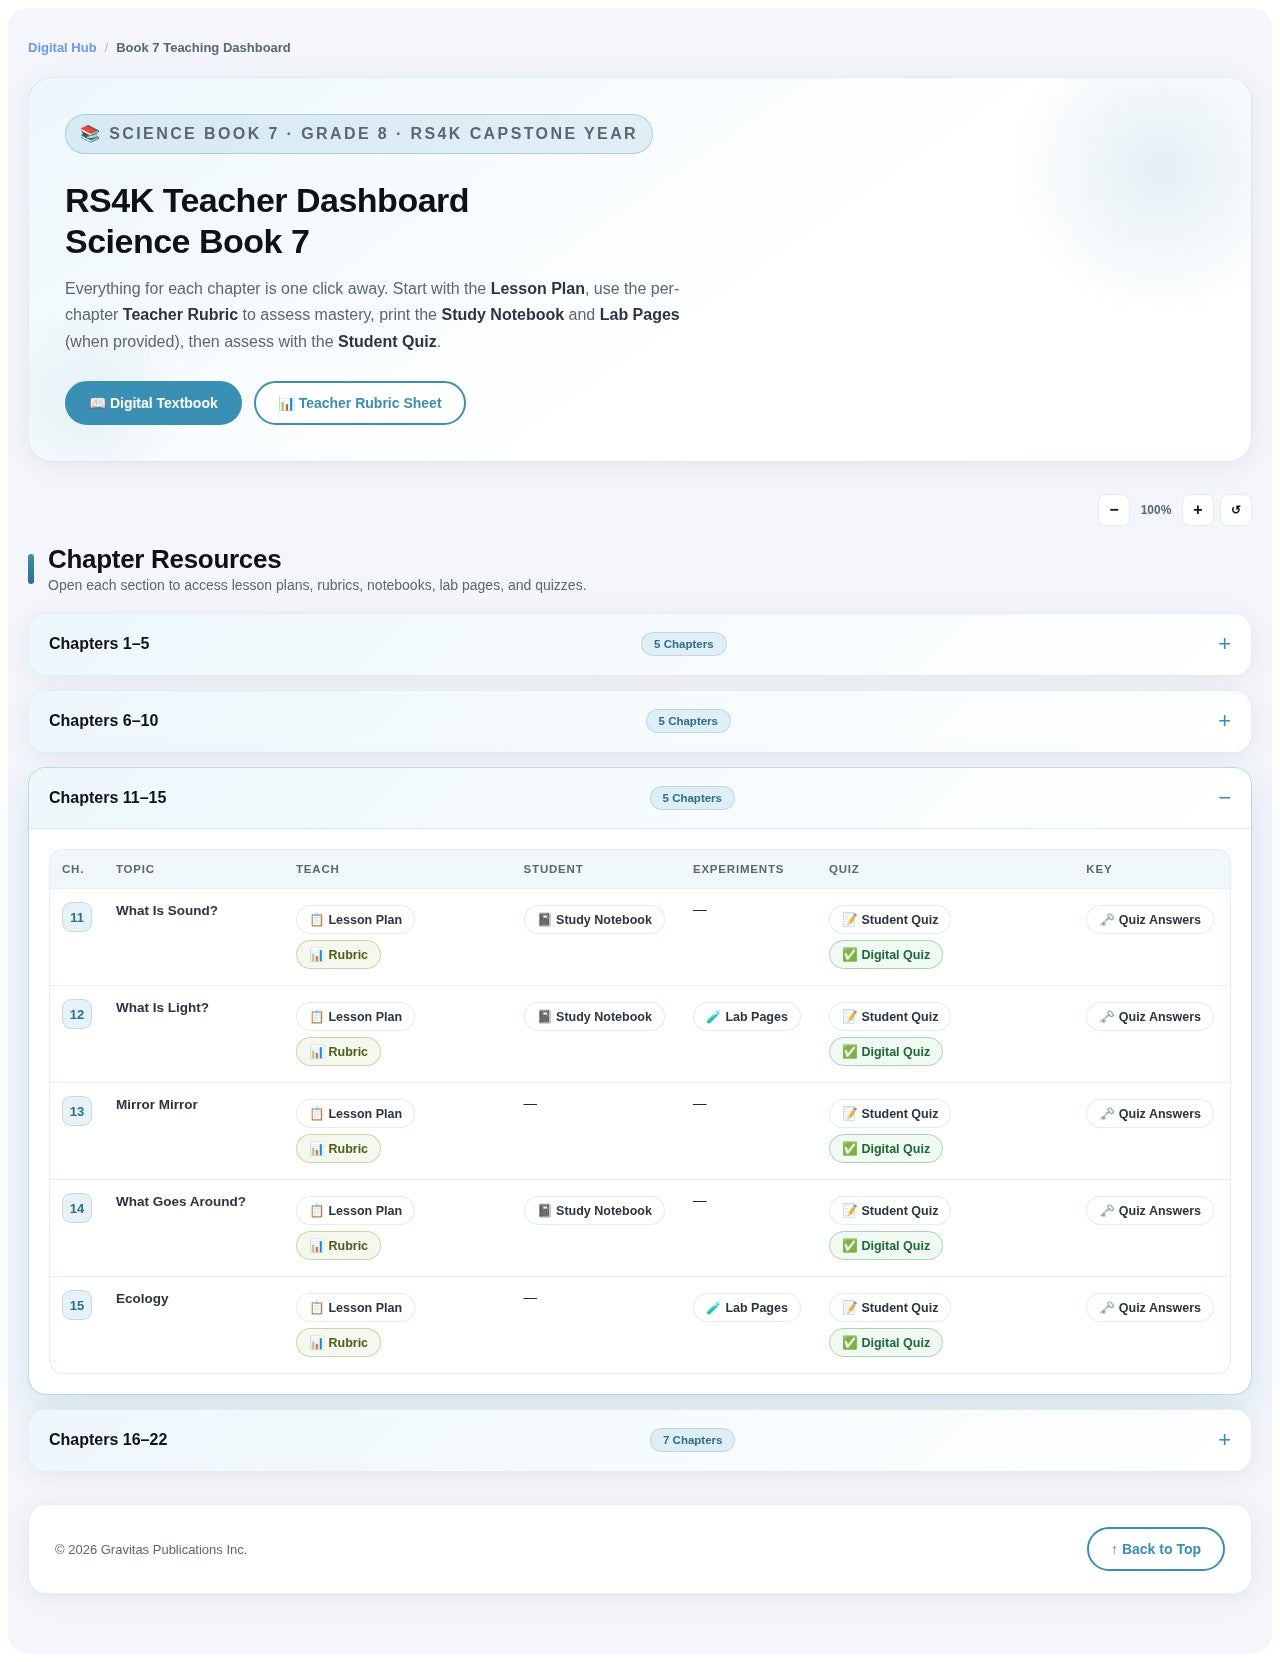Click the 'What Goes Around?' topic
Viewport: 1280px width, 1662px height.
coord(181,1202)
